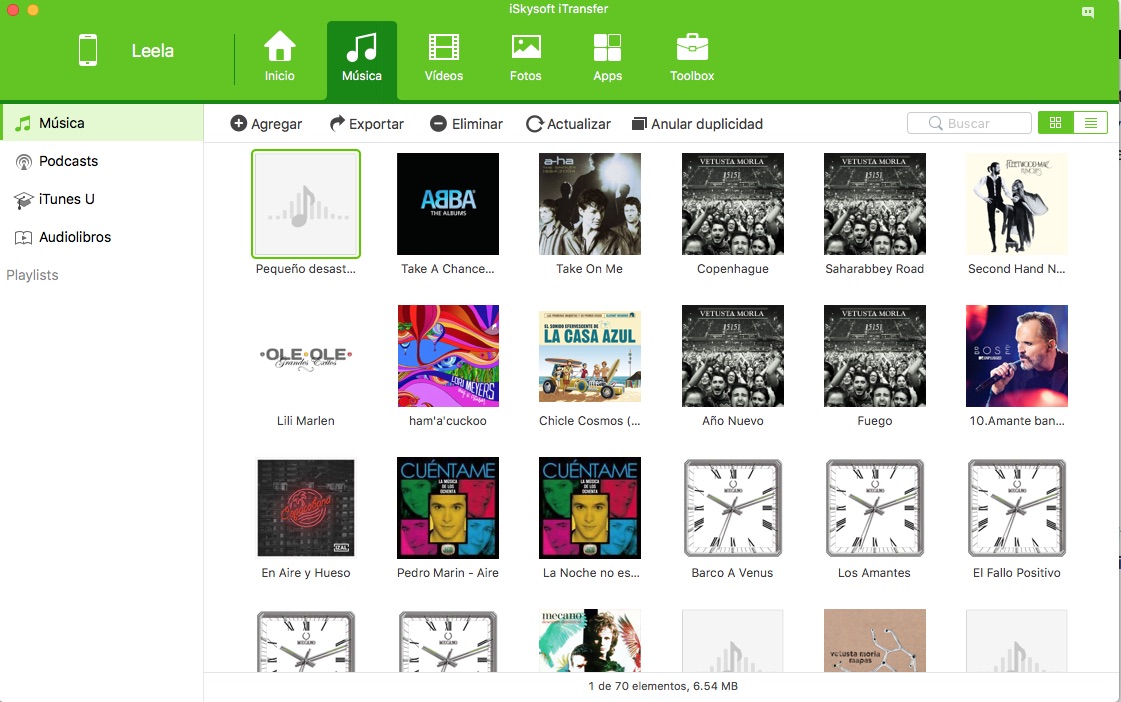This screenshot has width=1121, height=702.
Task: Select ABBA Take A Chance album cover
Action: point(448,204)
